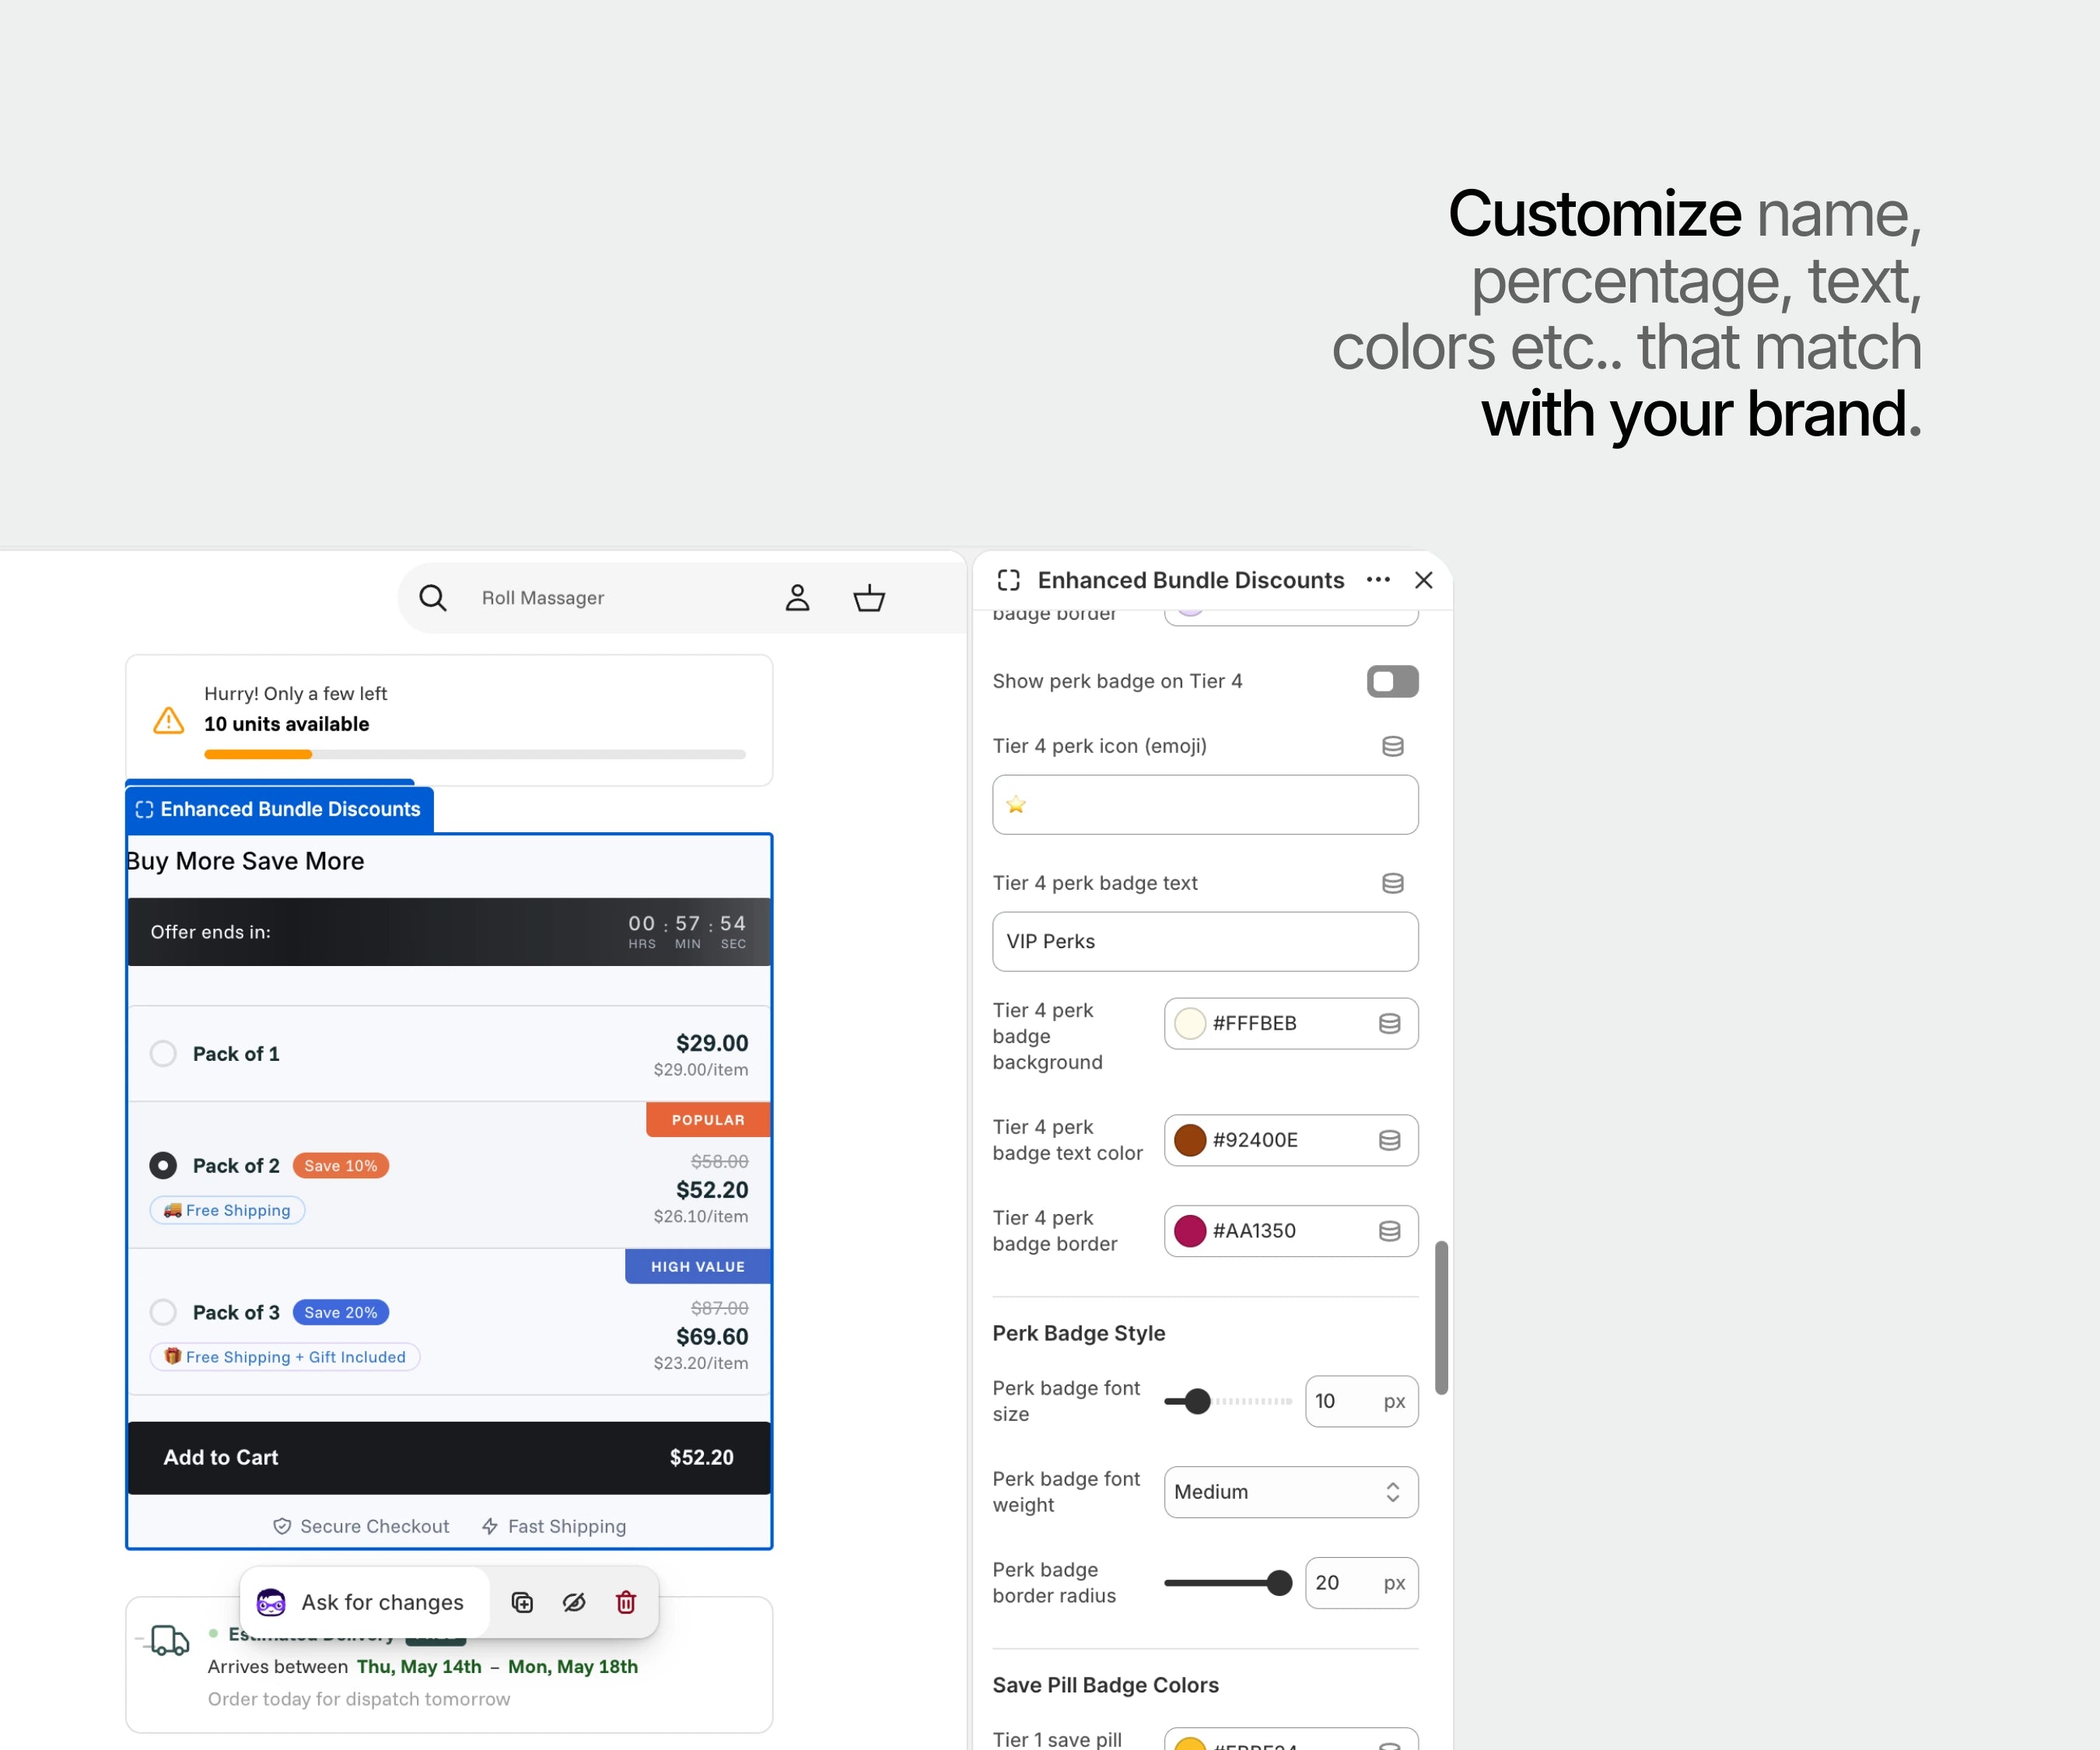The height and width of the screenshot is (1750, 2100).
Task: Toggle Show perk badge on Tier 4
Action: click(1392, 681)
